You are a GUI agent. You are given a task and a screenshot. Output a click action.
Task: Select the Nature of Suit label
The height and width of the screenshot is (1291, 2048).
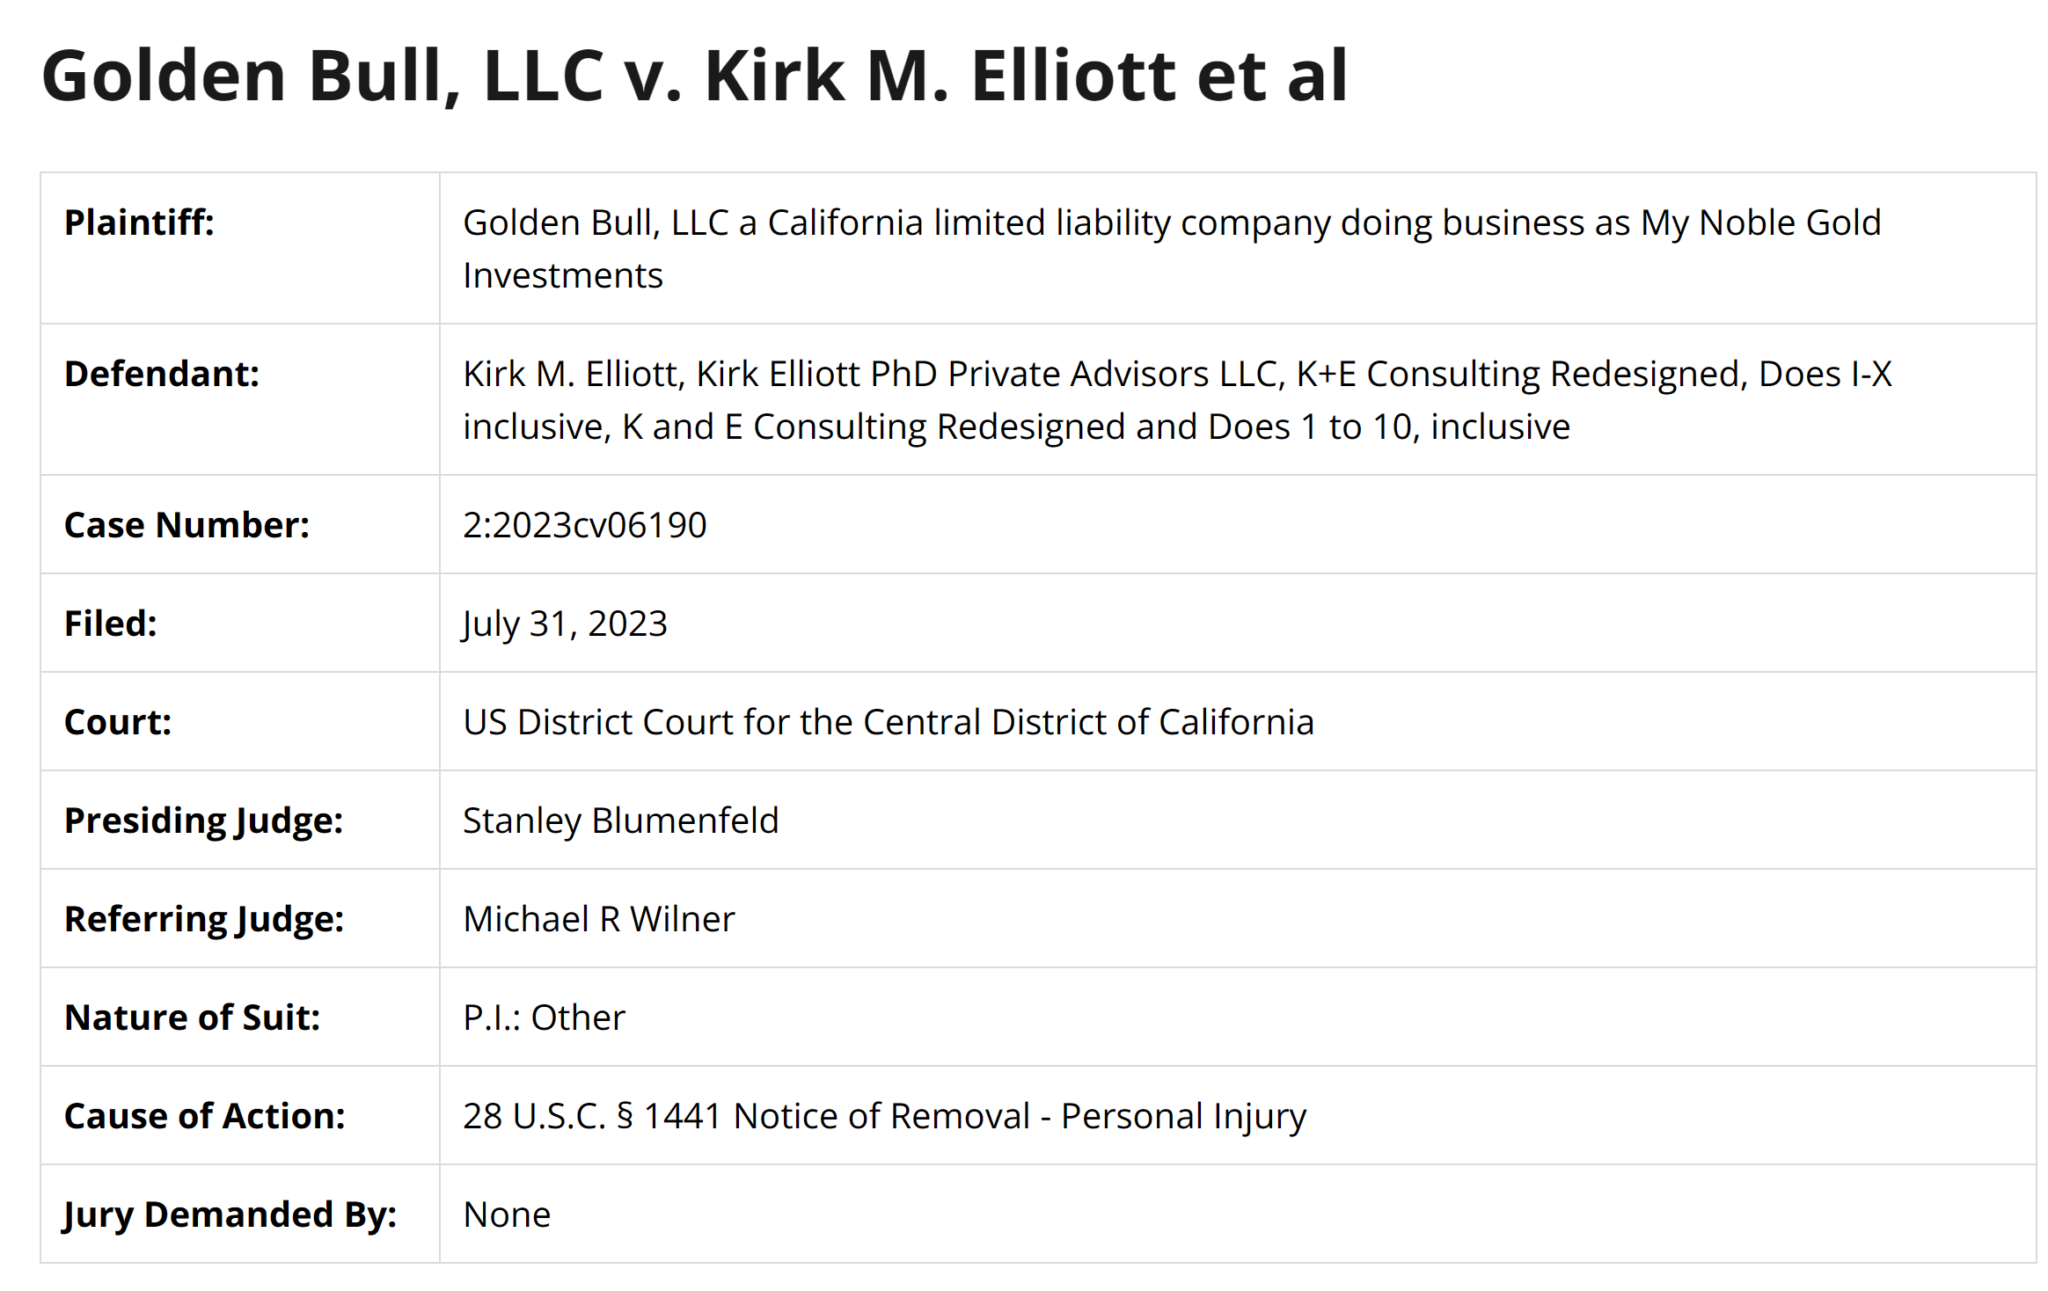(x=192, y=1017)
